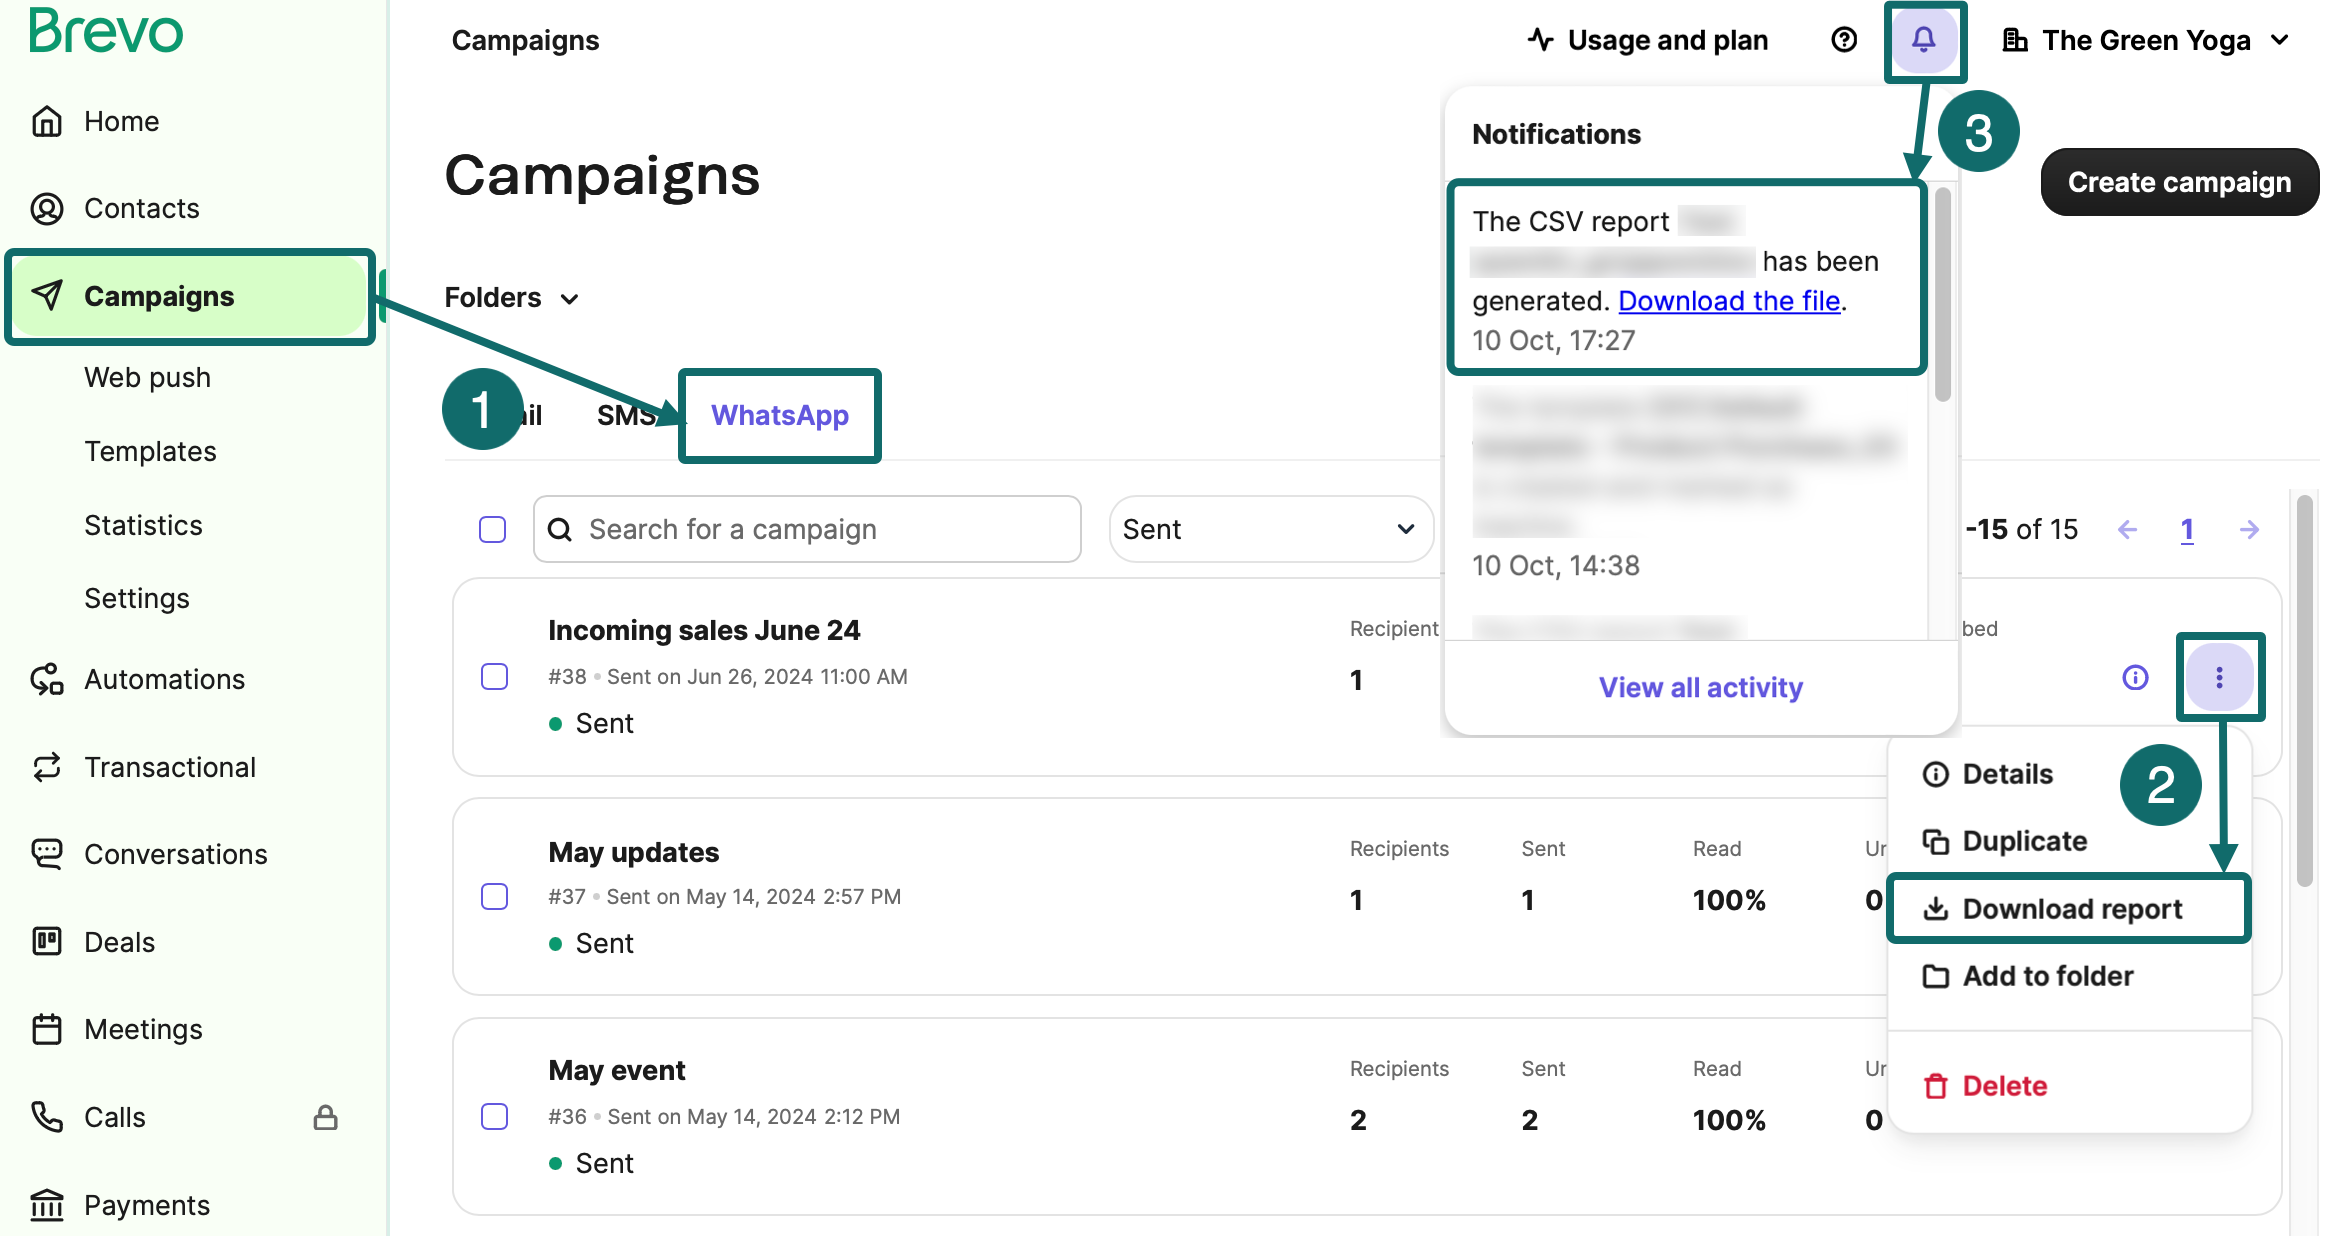Viewport: 2340px width, 1236px height.
Task: Open three-dot menu for Incoming sales June 24
Action: click(x=2219, y=678)
